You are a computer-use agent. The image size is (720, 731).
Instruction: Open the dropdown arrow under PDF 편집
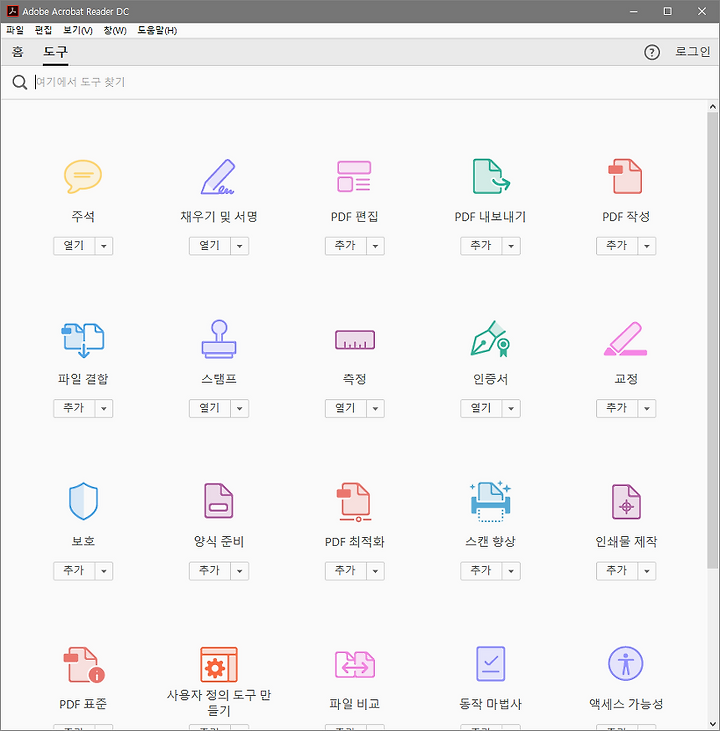(375, 246)
